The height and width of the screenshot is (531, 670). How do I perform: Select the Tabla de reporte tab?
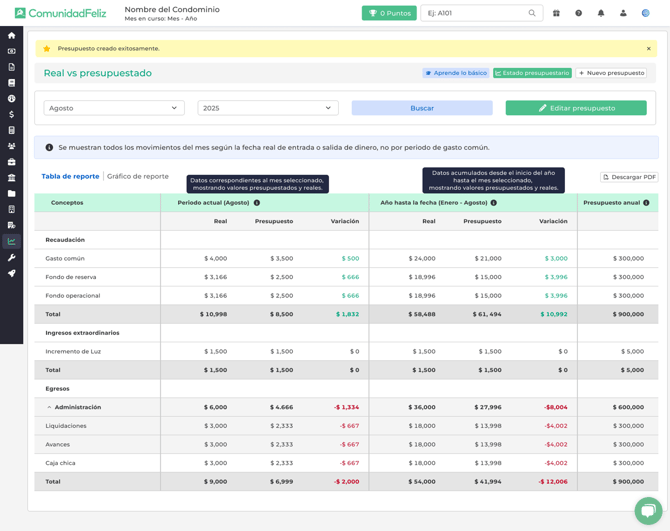pos(70,176)
